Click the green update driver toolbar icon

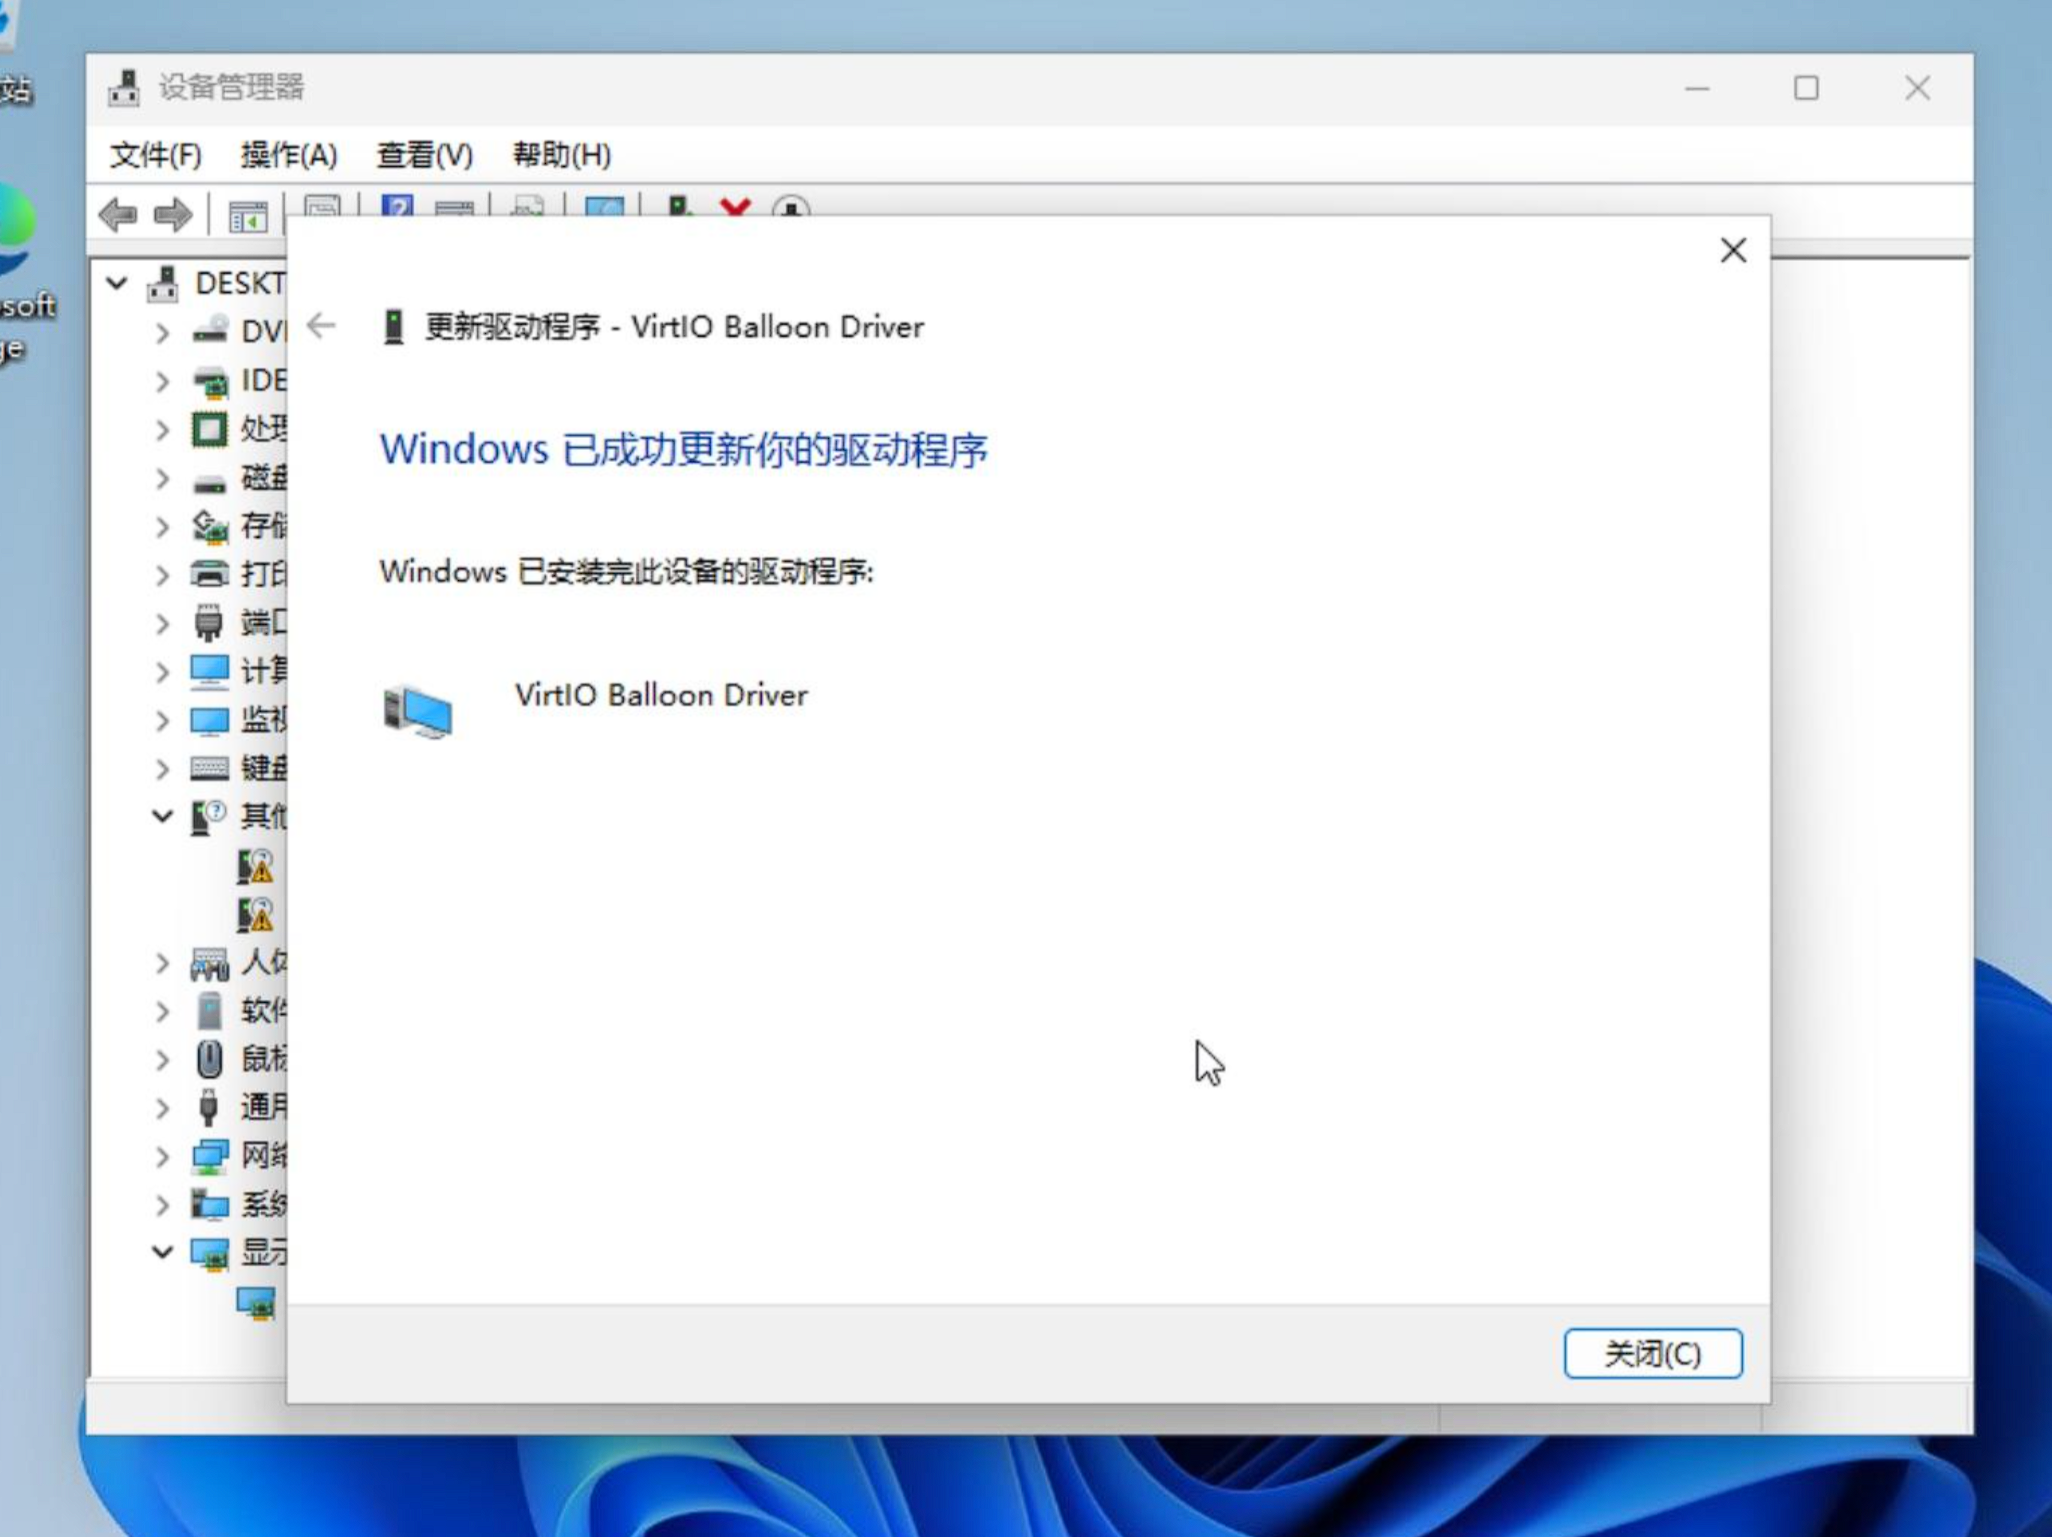pos(680,207)
